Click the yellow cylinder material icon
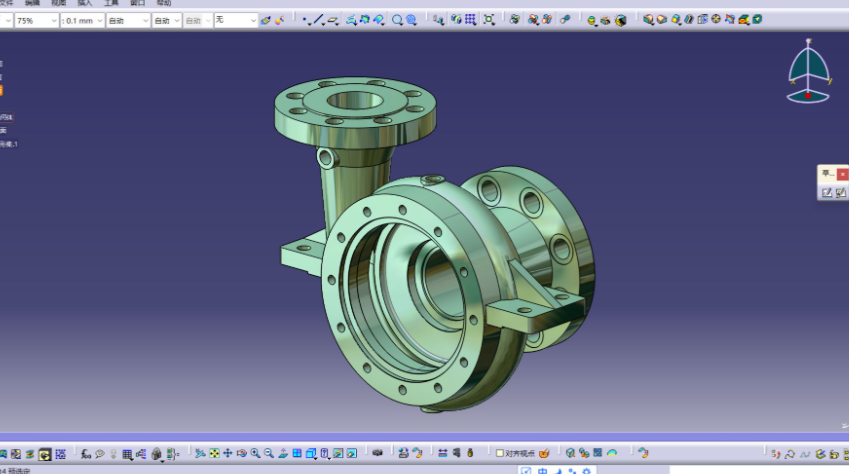 click(591, 20)
